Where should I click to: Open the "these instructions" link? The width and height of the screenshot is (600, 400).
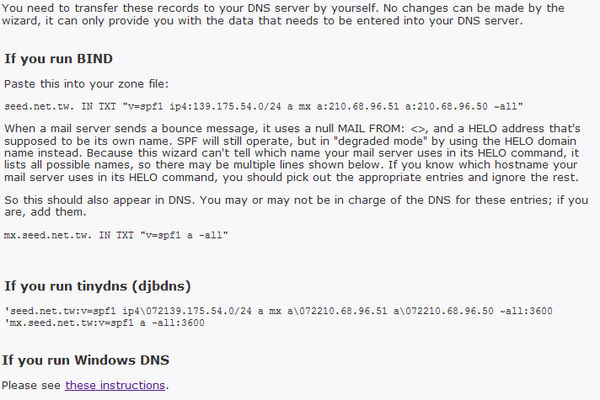coord(115,385)
